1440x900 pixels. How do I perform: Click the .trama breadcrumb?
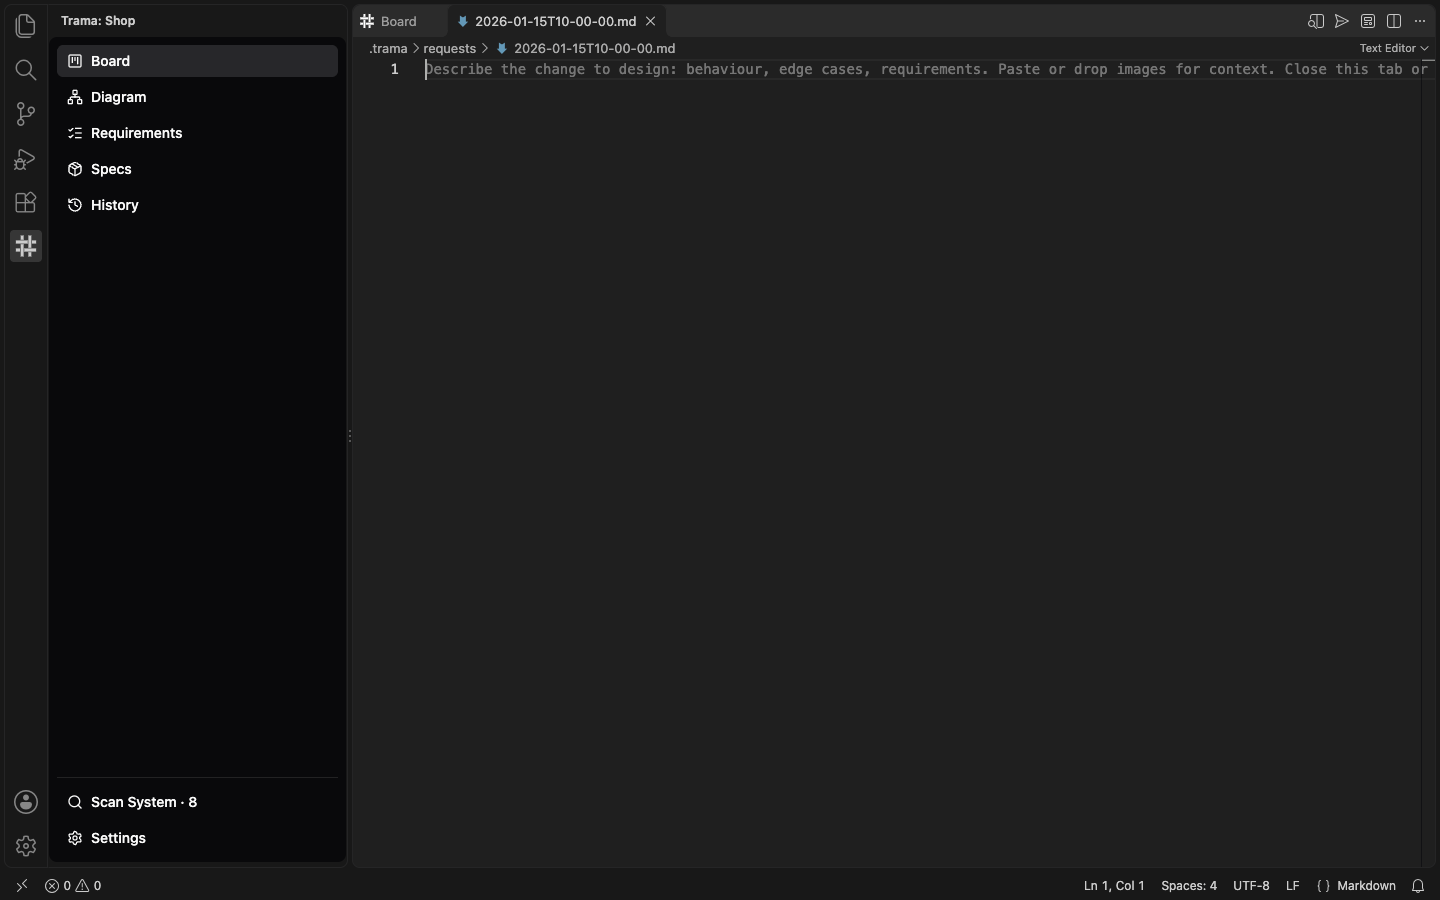tap(388, 48)
